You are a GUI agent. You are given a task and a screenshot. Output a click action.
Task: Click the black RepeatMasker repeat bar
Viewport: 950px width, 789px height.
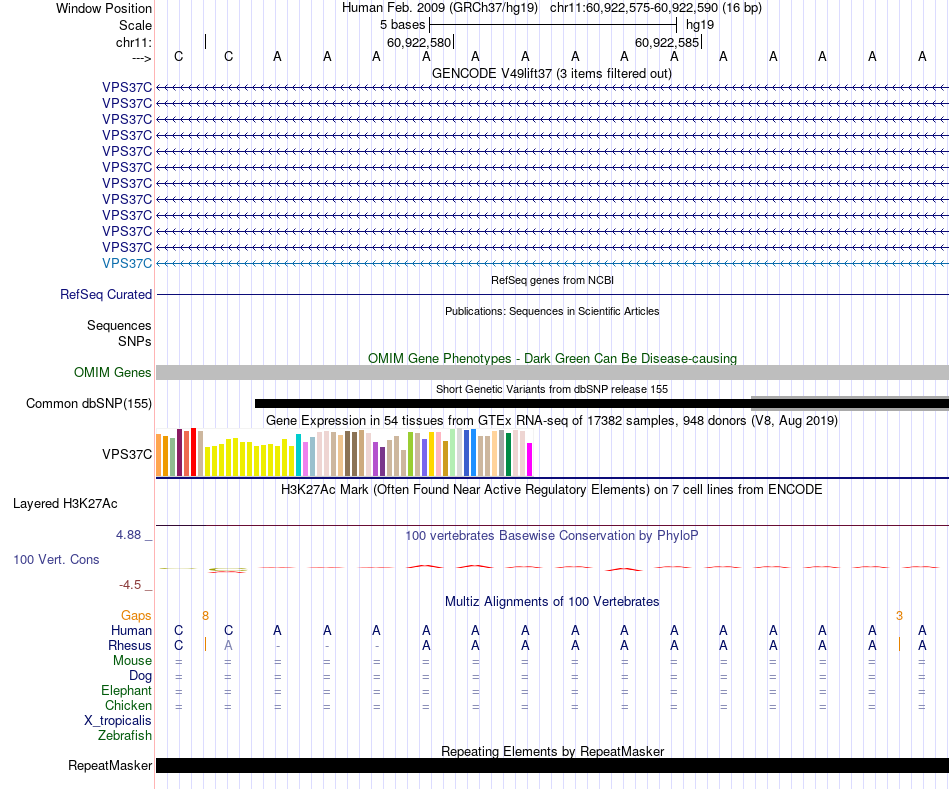pyautogui.click(x=552, y=765)
